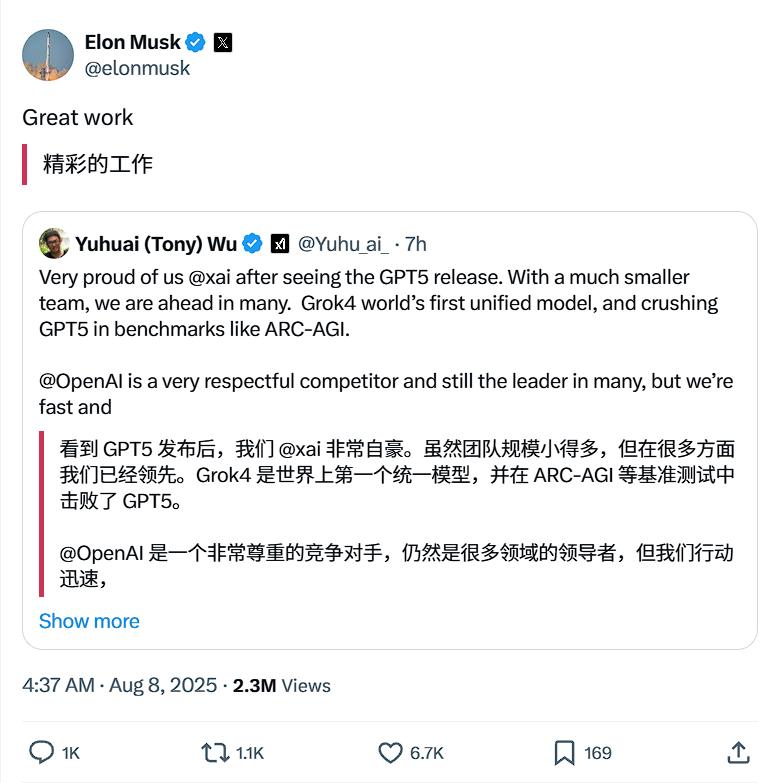Open the @Yuhu_ai_ handle

click(343, 244)
